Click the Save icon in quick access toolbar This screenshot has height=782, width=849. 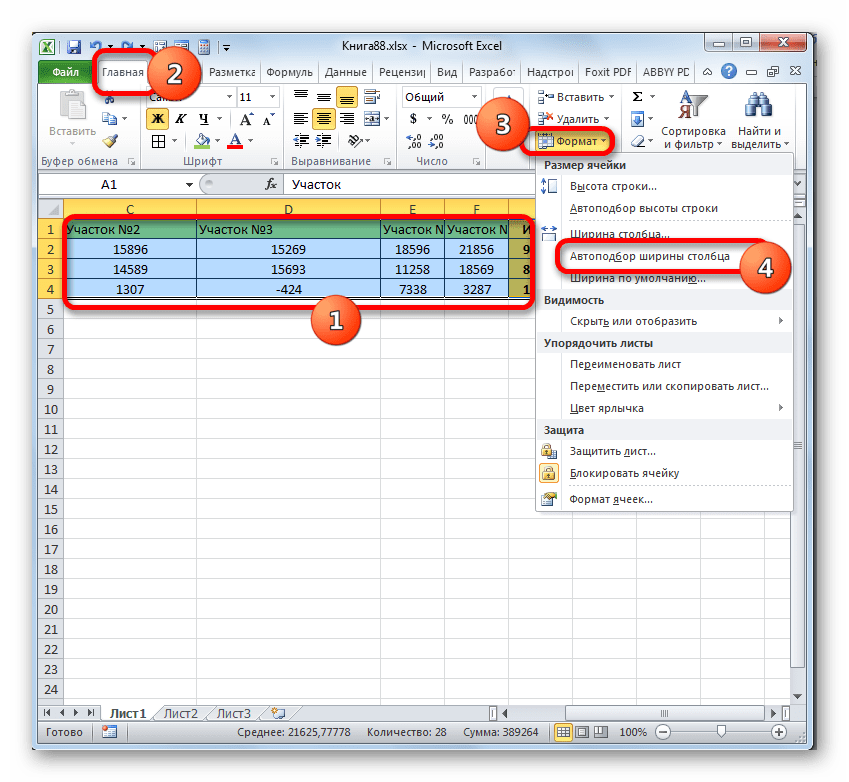tap(74, 47)
